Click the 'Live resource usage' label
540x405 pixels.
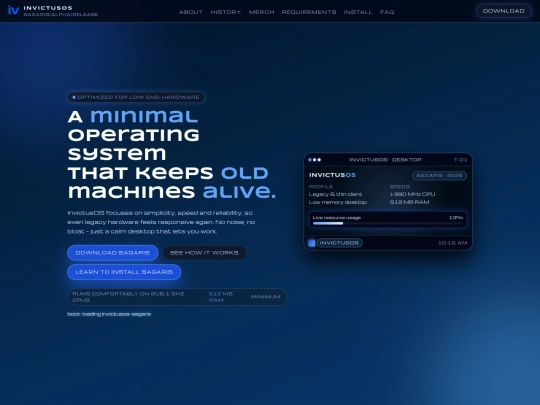pyautogui.click(x=337, y=218)
